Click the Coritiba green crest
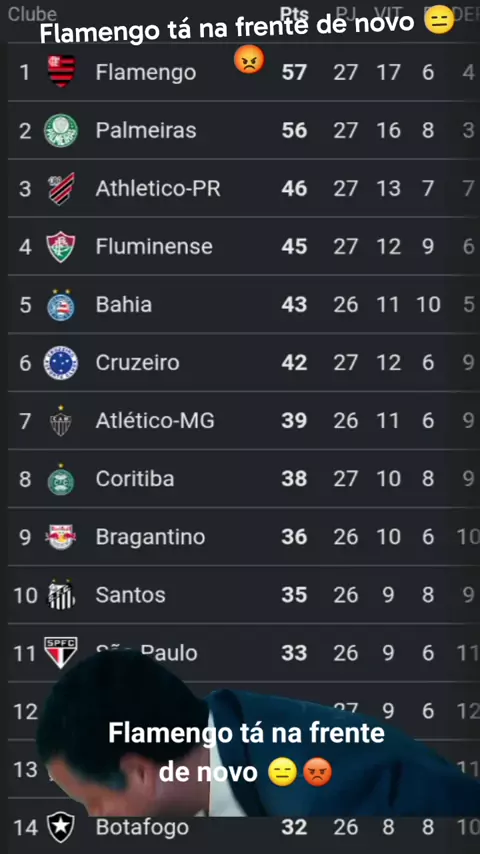Screen dimensions: 480x854 click(x=61, y=479)
